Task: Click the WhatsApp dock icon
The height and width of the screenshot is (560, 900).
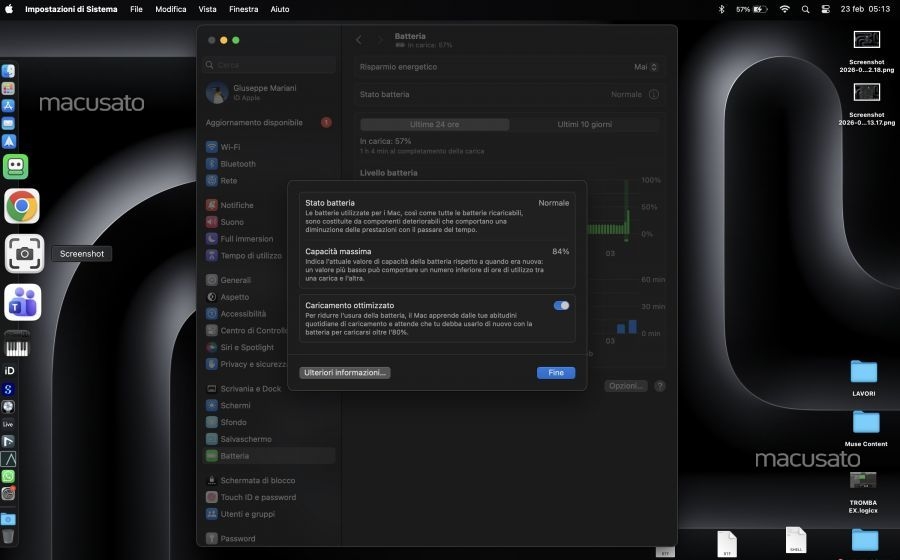Action: [x=8, y=476]
